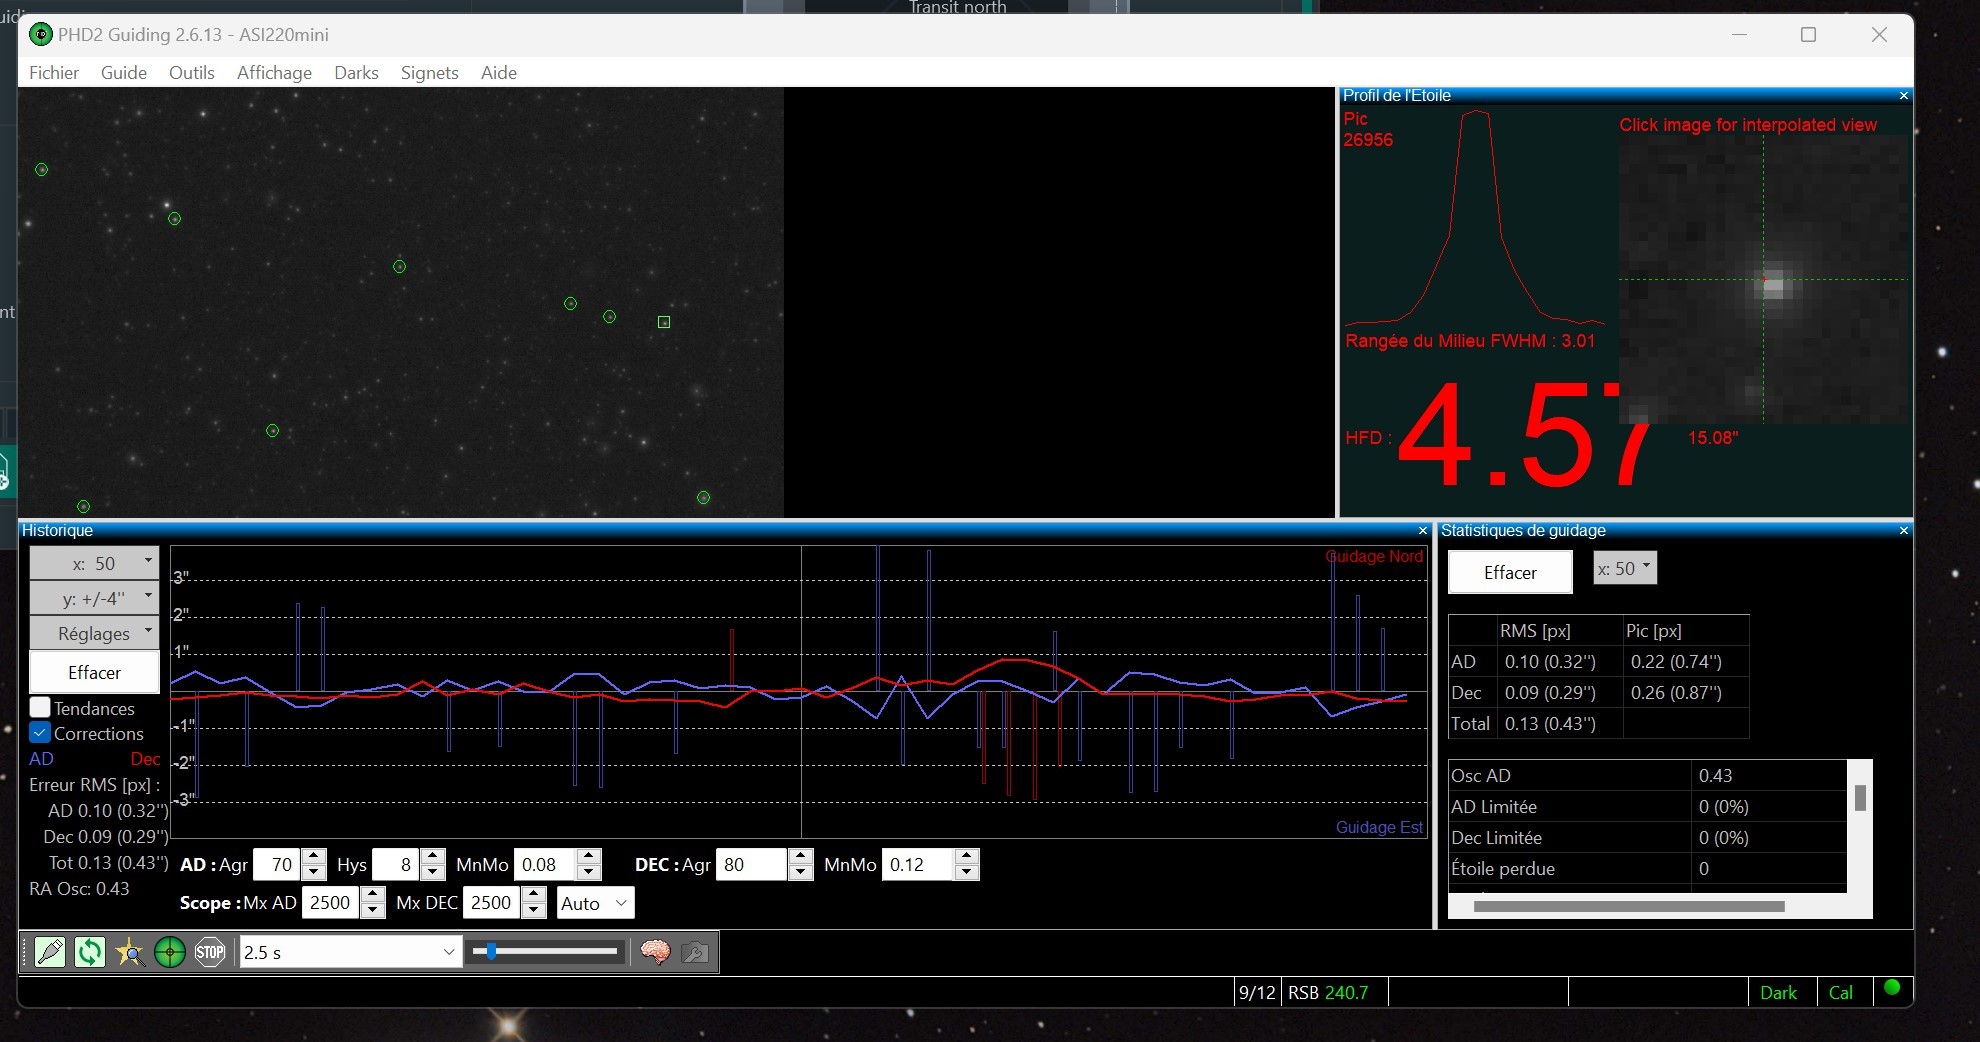Click the star image for interpolated view

(1764, 280)
